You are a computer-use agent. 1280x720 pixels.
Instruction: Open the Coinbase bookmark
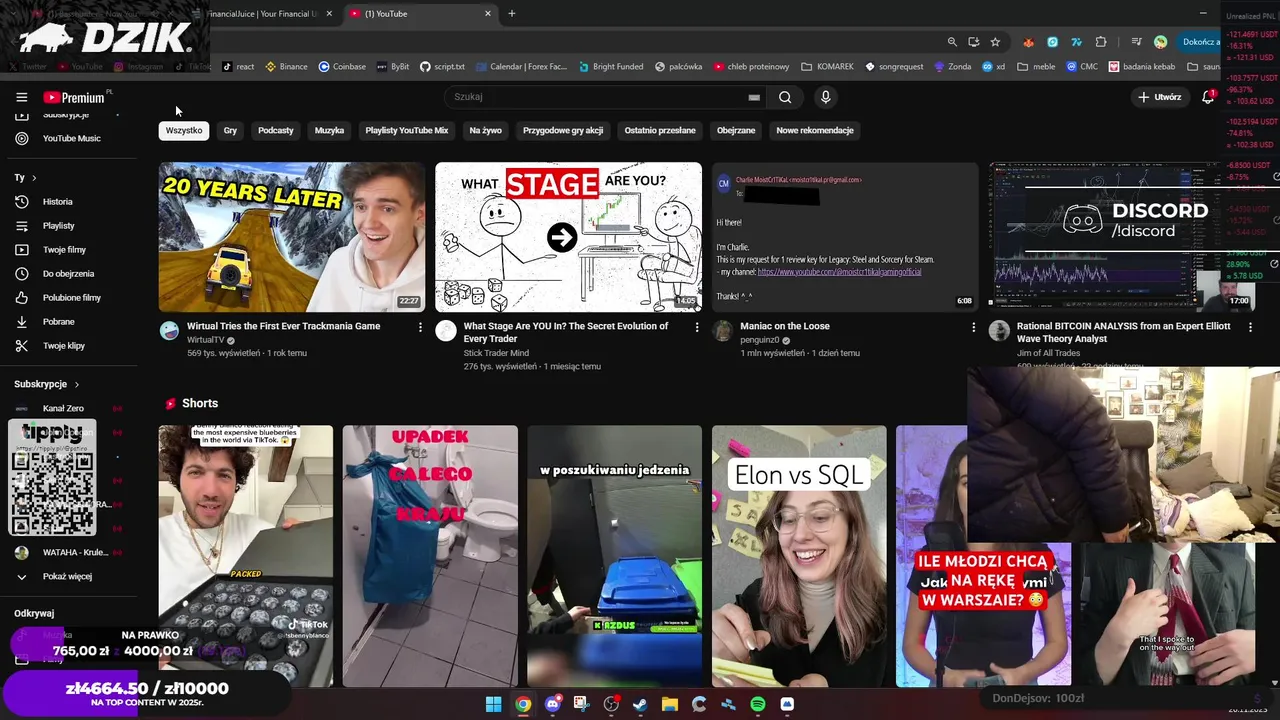[342, 67]
